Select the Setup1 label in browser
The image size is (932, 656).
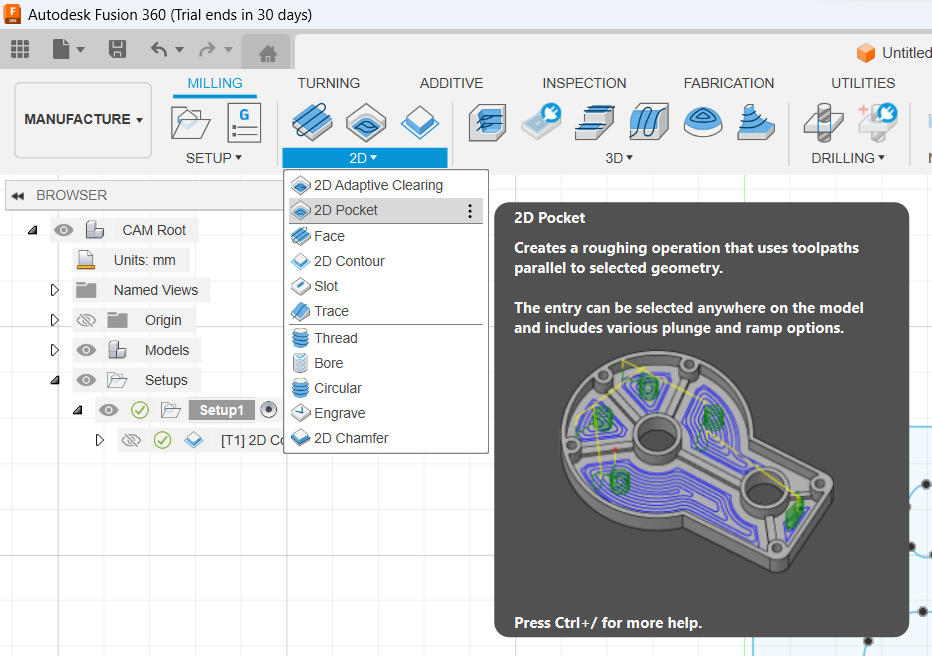pos(221,410)
